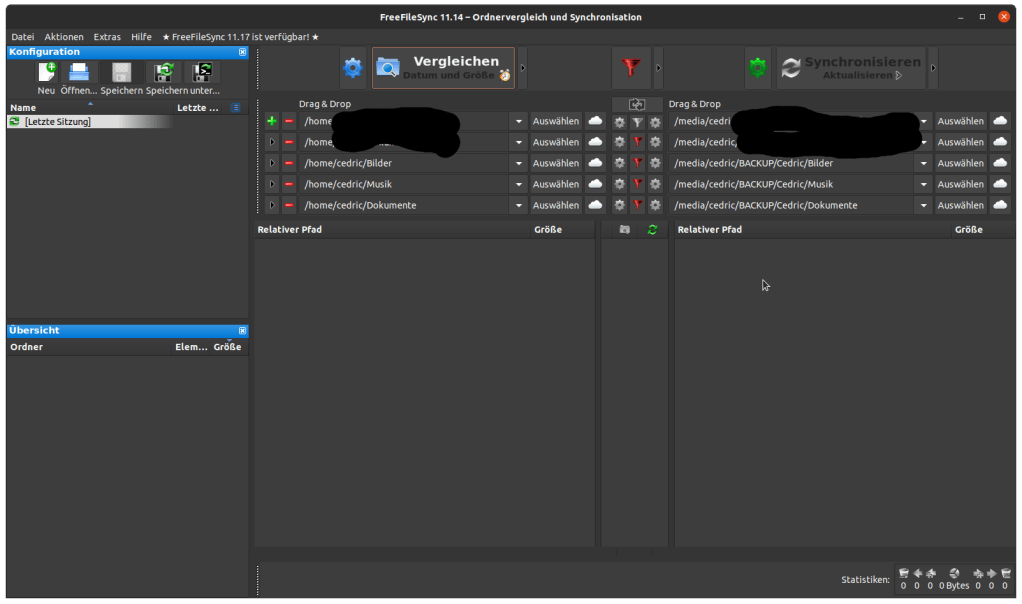Close the Konfiguration panel
The height and width of the screenshot is (604, 1022).
pos(242,52)
